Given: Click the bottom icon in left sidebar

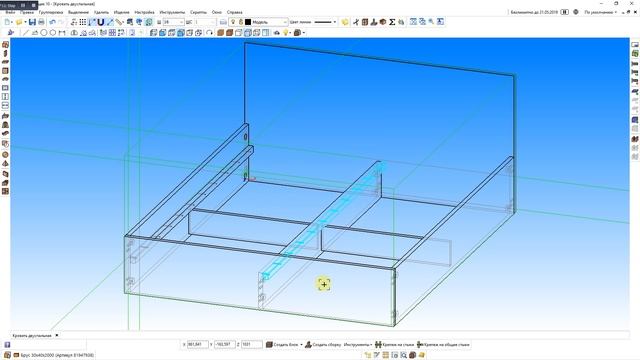Looking at the screenshot, I should 5,191.
